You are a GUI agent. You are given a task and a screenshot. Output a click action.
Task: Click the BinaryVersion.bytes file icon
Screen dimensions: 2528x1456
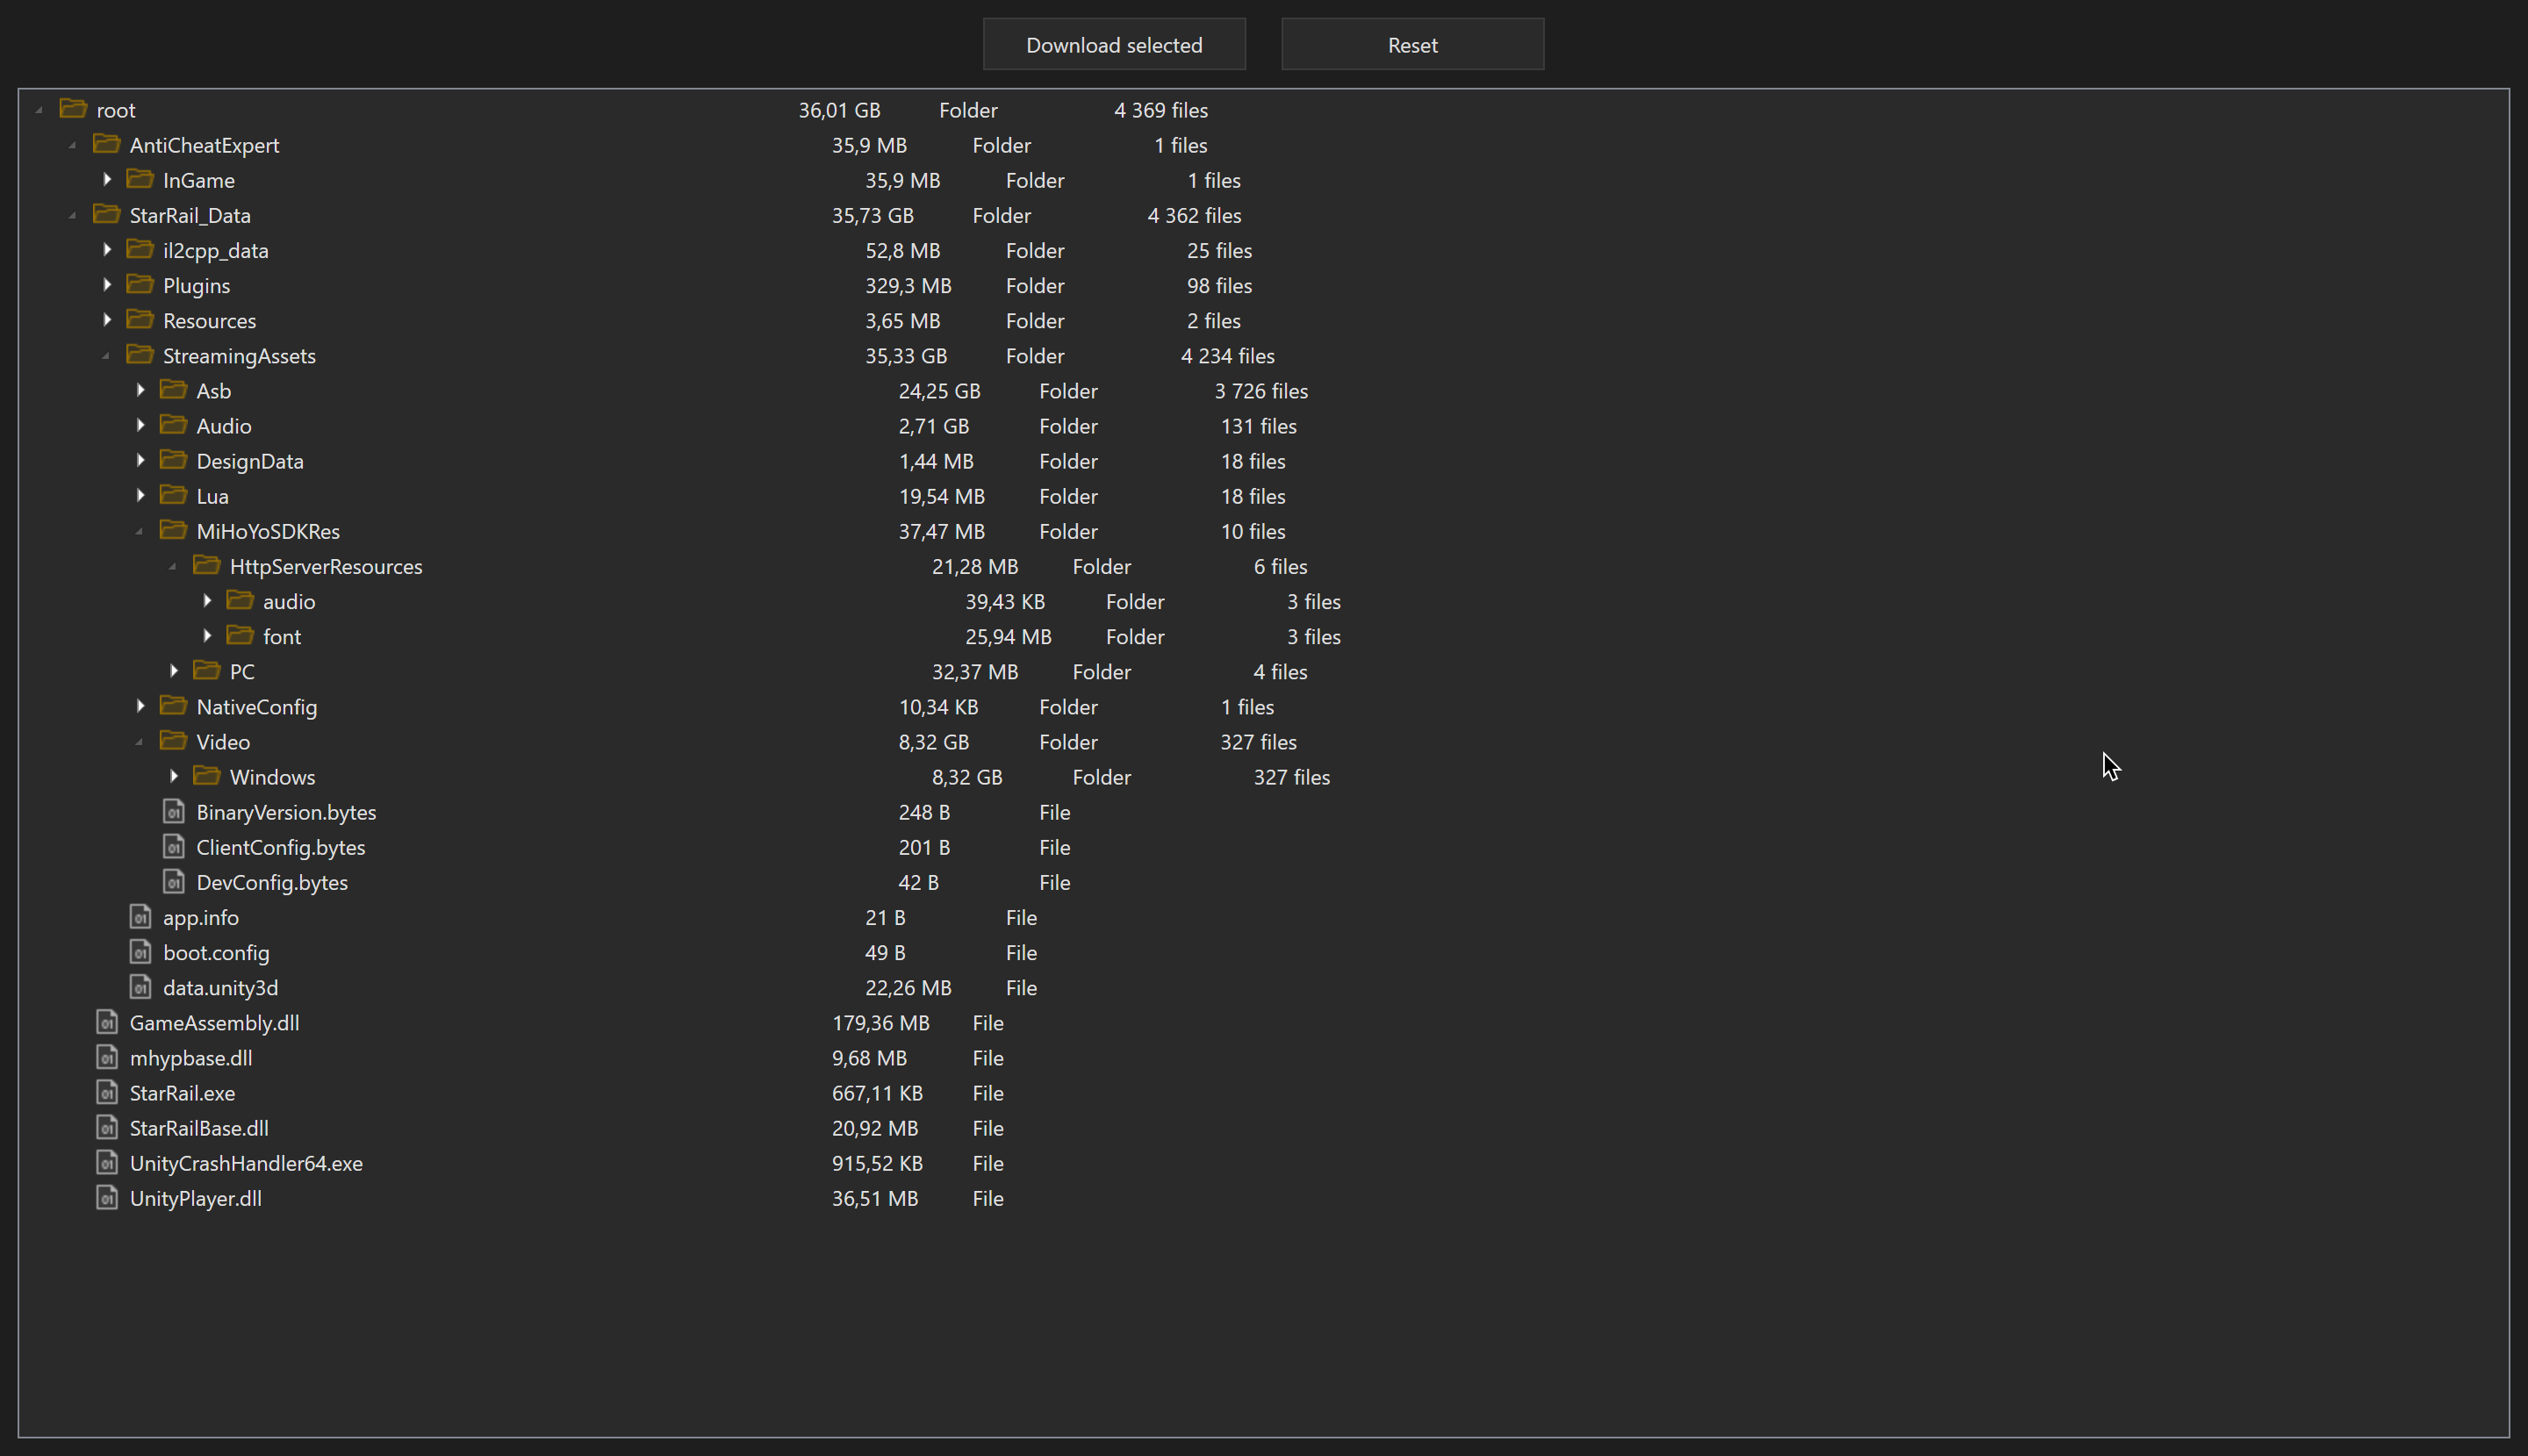point(174,811)
